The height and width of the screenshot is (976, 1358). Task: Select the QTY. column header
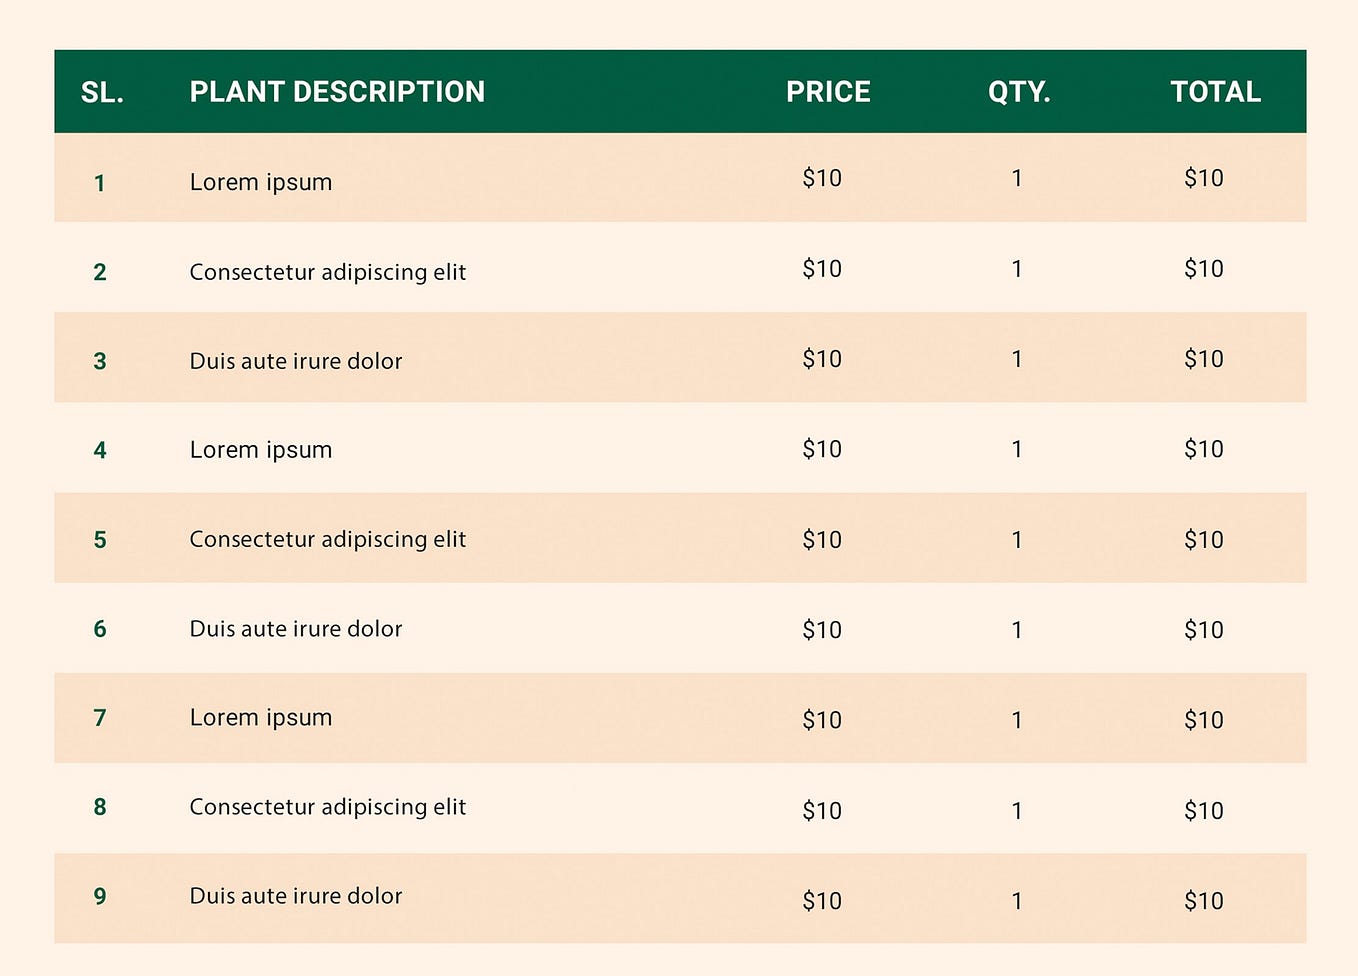click(1019, 92)
